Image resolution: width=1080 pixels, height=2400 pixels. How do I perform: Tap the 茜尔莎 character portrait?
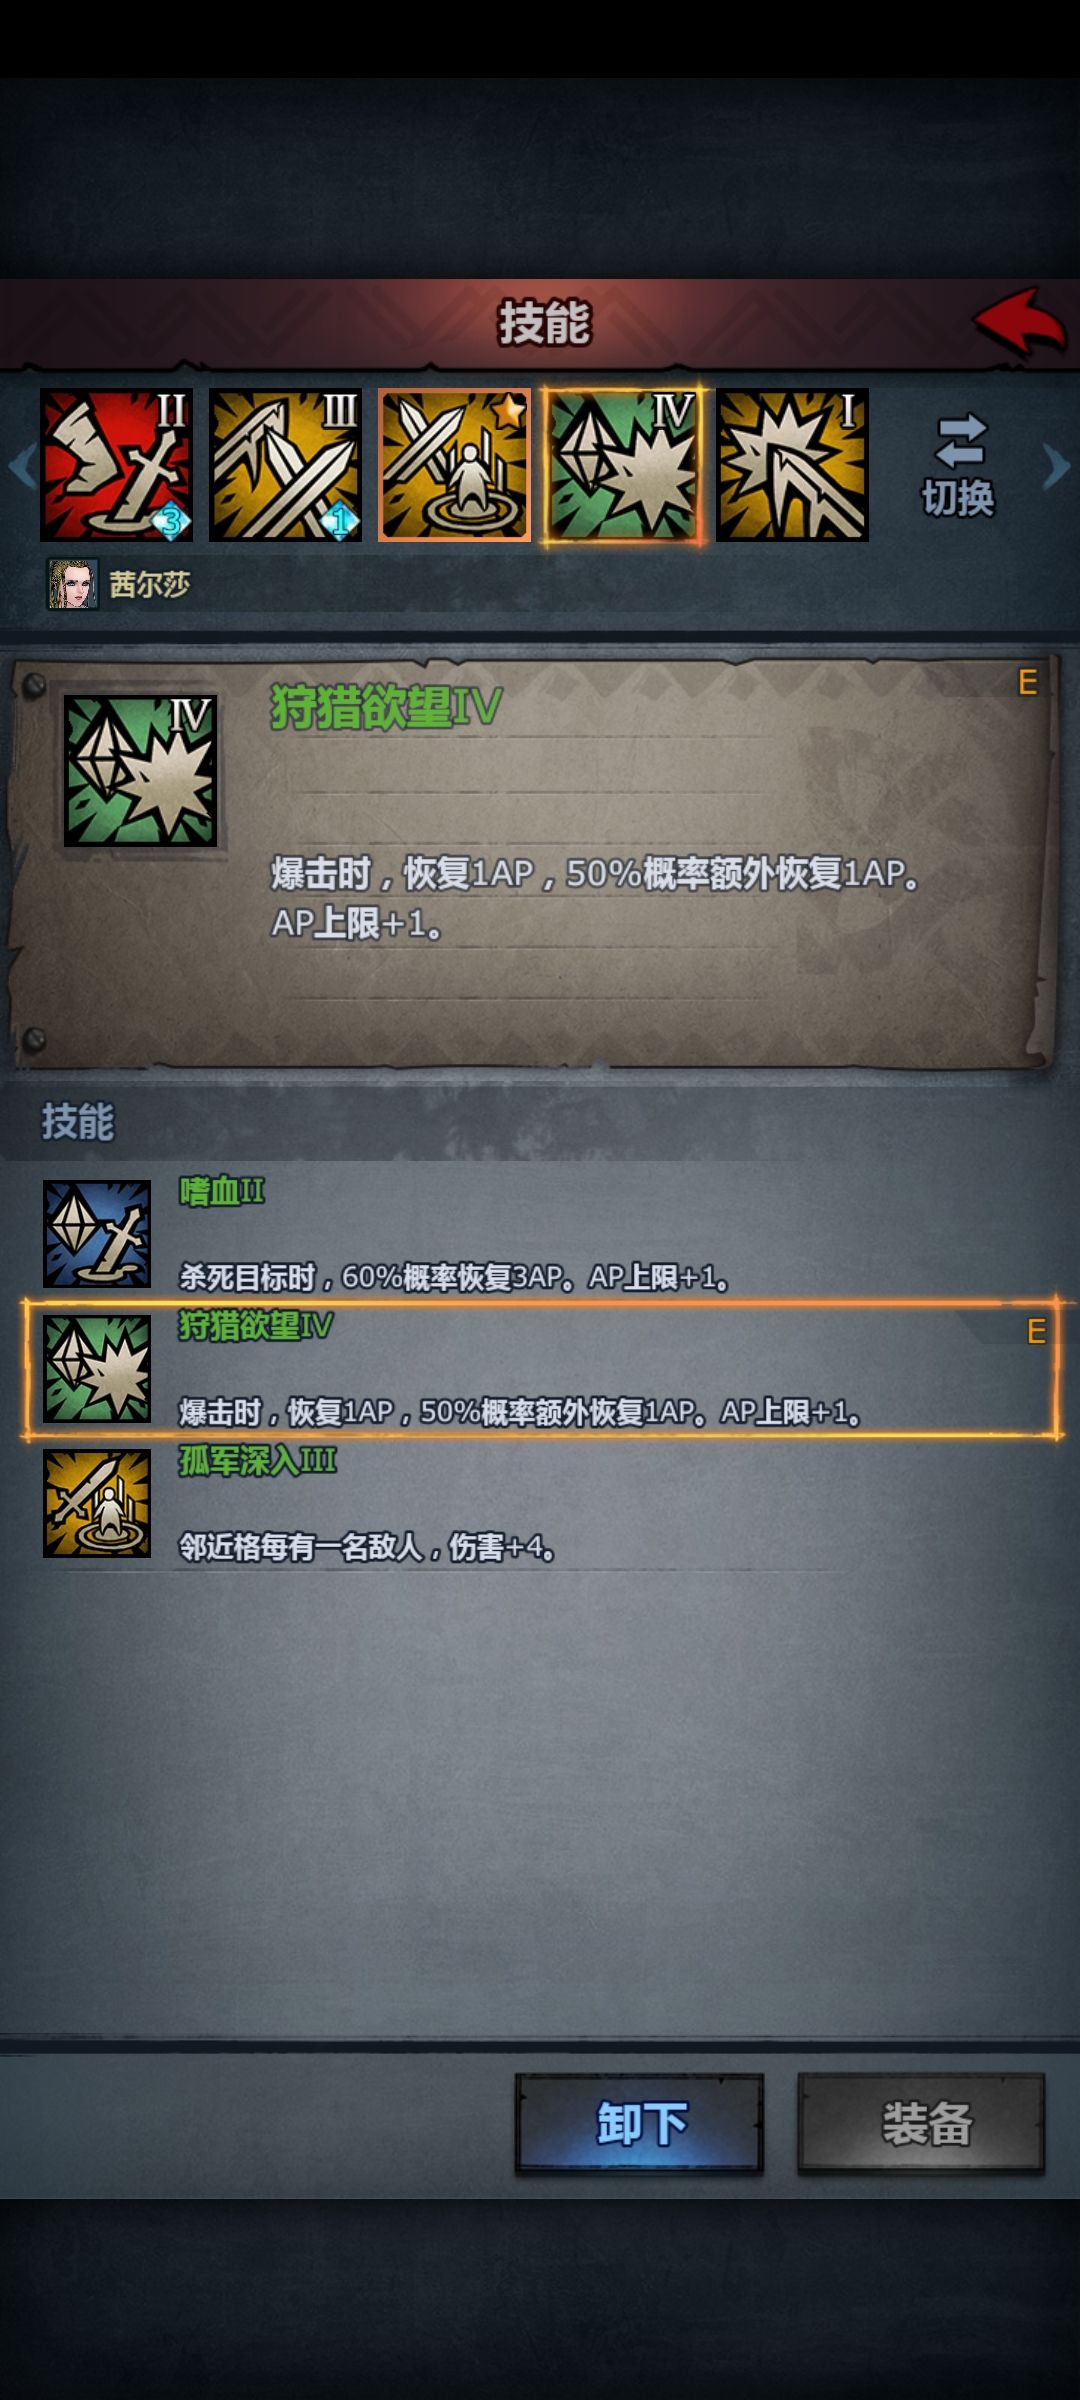click(73, 584)
